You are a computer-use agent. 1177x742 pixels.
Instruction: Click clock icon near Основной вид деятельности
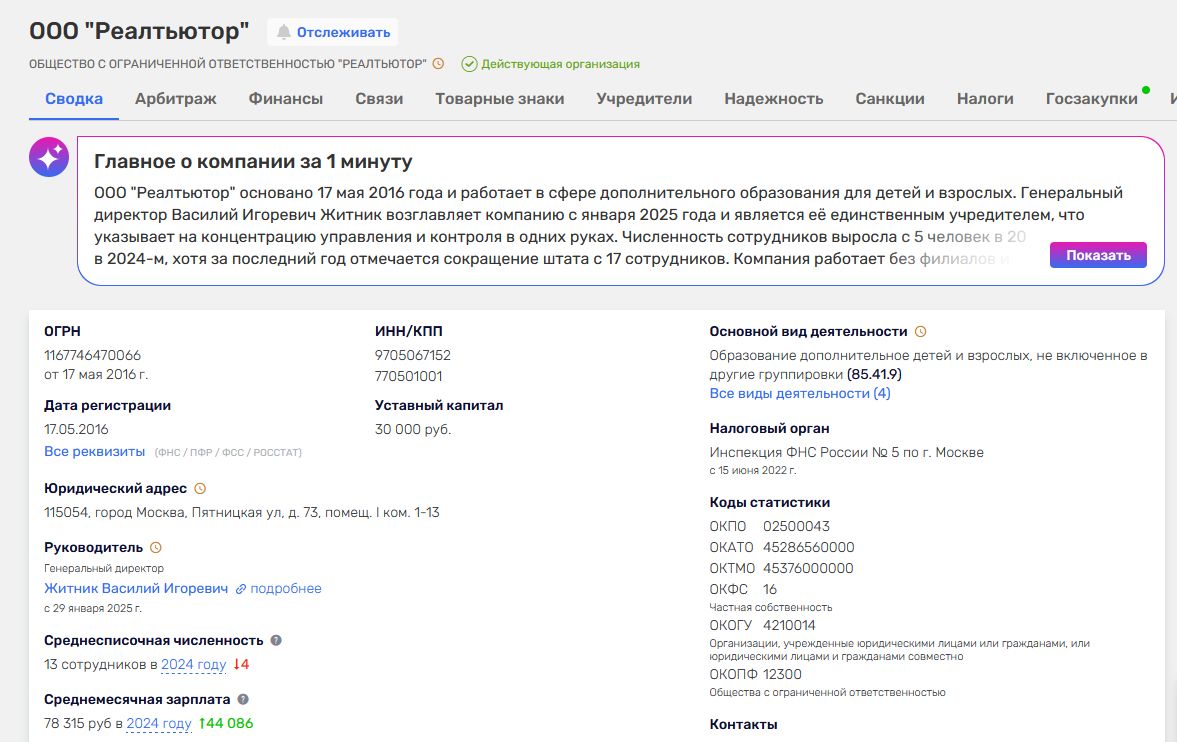click(x=920, y=332)
